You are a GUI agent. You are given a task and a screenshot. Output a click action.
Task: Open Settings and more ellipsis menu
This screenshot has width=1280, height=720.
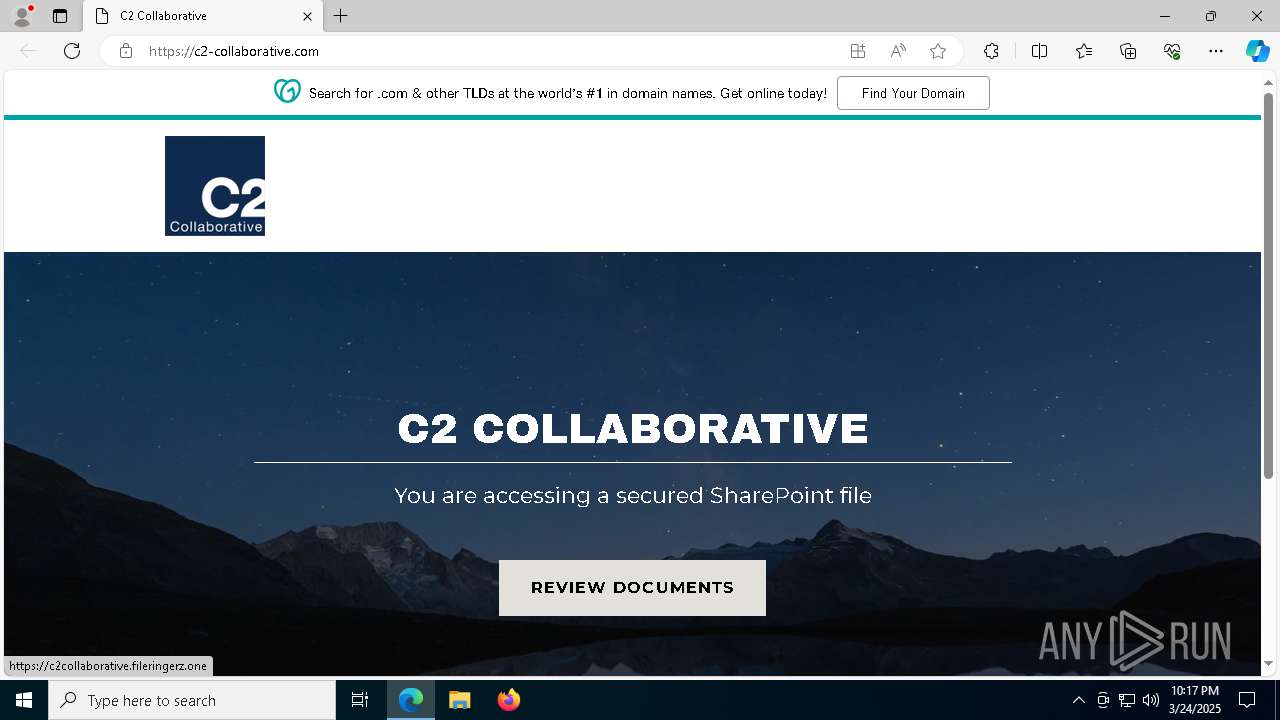tap(1216, 51)
